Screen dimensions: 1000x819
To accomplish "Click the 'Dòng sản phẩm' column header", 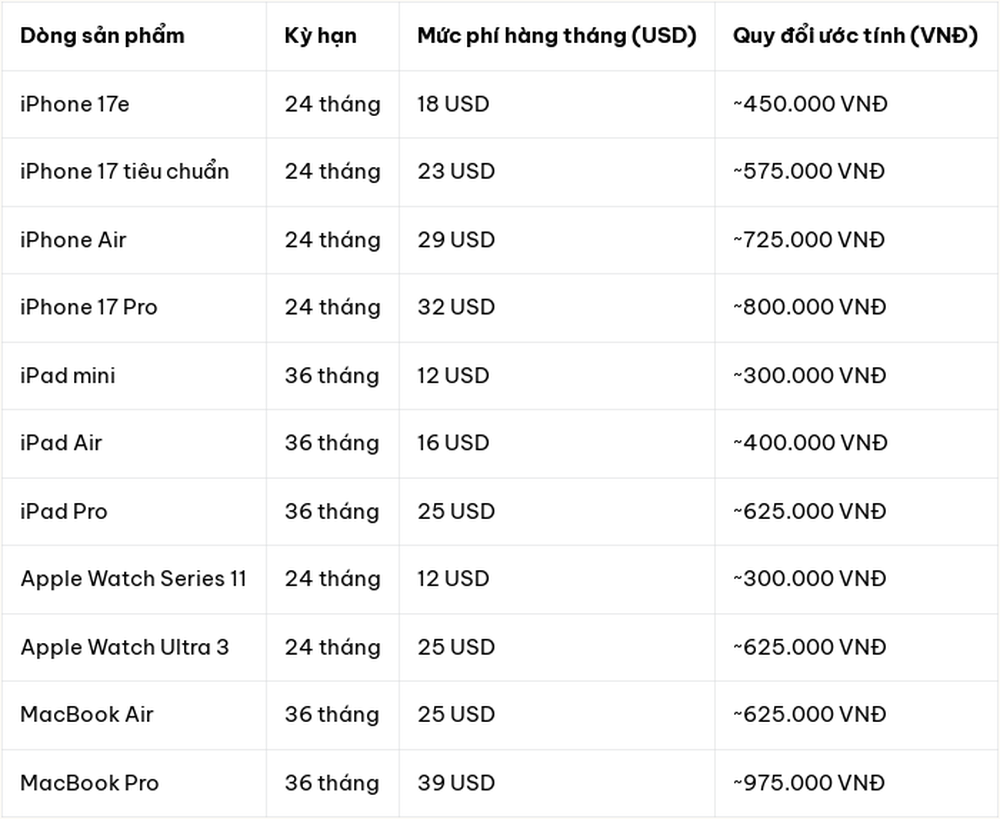I will pos(102,36).
